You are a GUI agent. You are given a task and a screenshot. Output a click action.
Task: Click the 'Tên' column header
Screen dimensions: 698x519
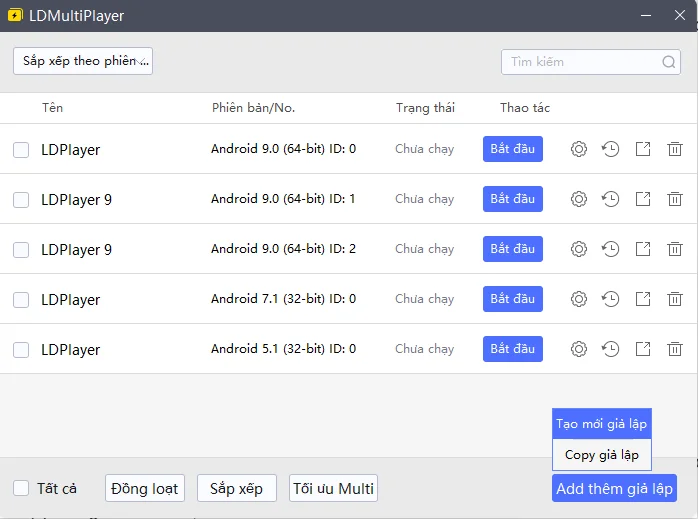(53, 108)
